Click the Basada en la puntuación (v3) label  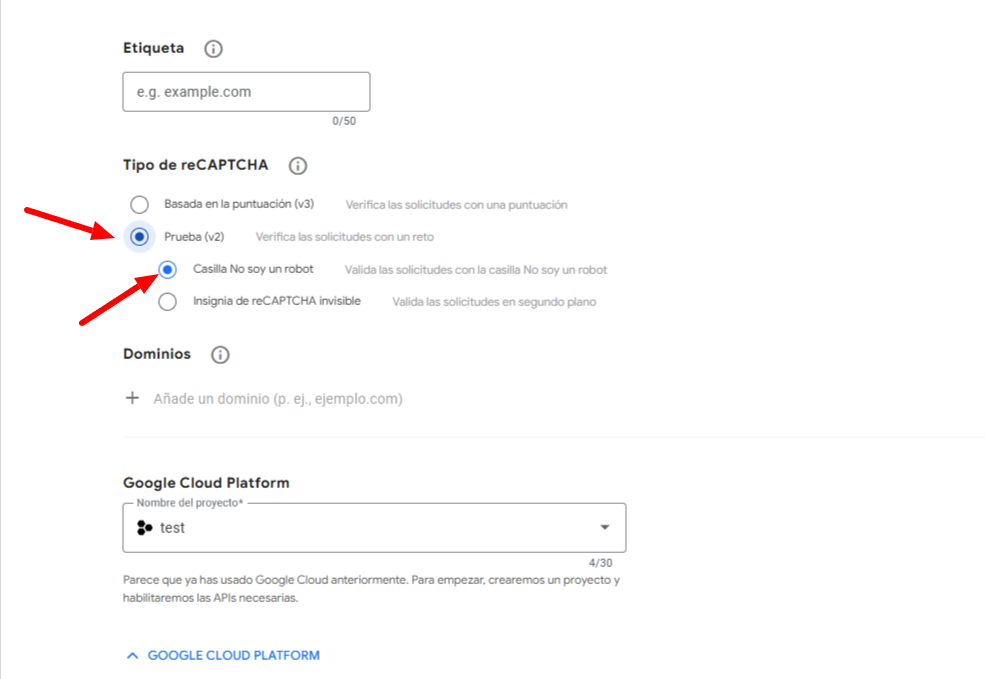click(x=239, y=204)
